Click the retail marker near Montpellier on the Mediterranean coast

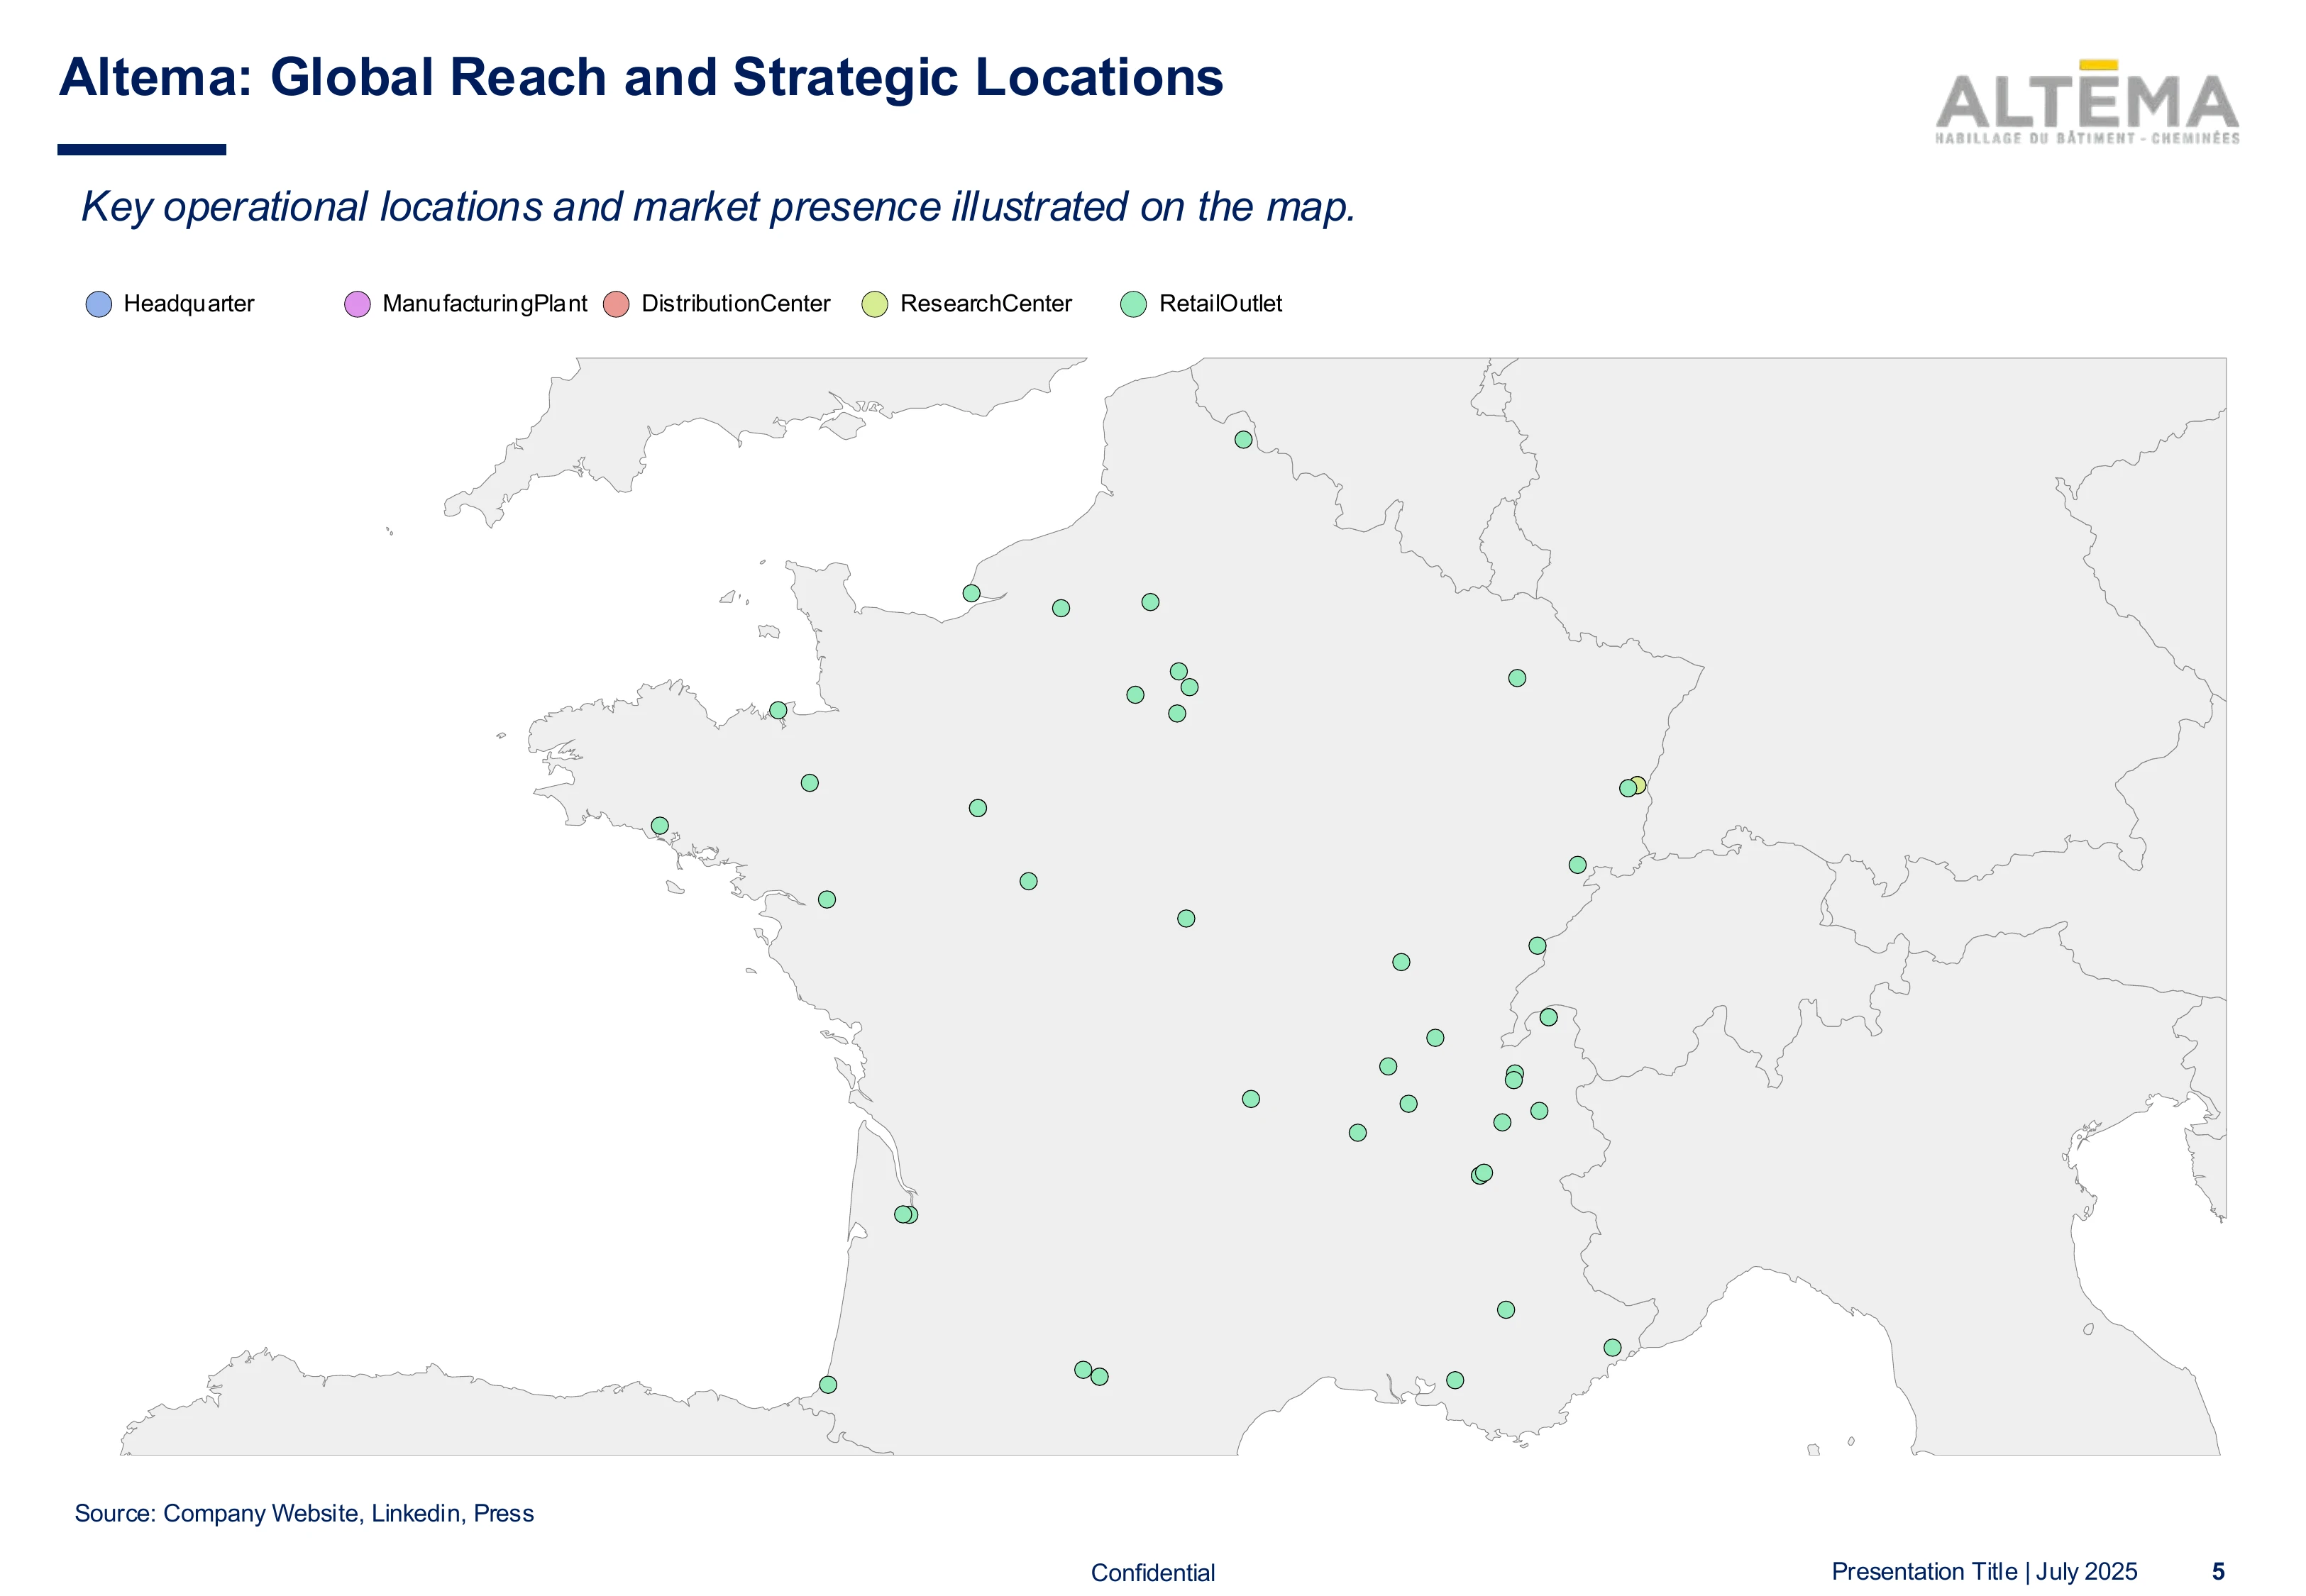pyautogui.click(x=1455, y=1380)
